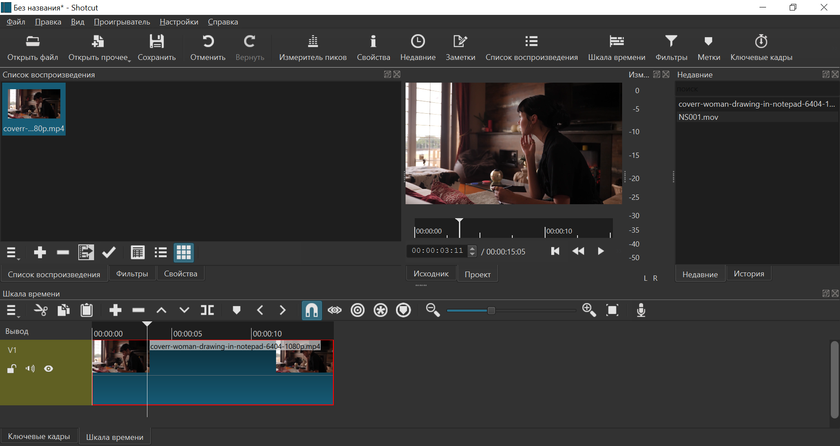
Task: Undo last action with Отменить
Action: click(x=208, y=48)
